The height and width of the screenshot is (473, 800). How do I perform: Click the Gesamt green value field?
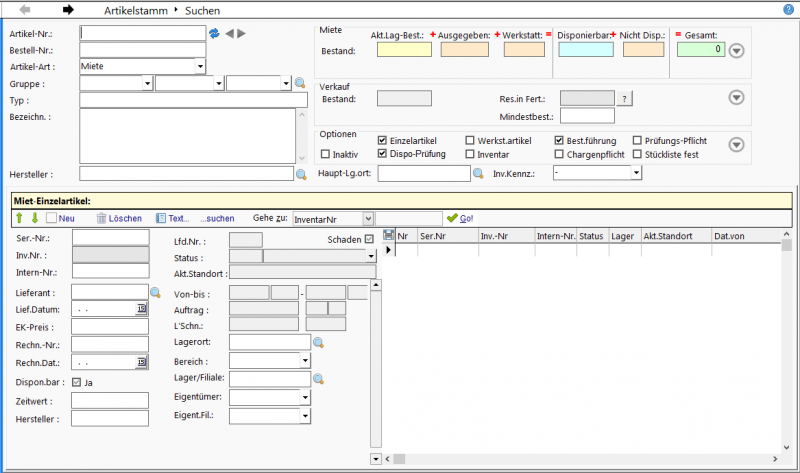coord(701,49)
